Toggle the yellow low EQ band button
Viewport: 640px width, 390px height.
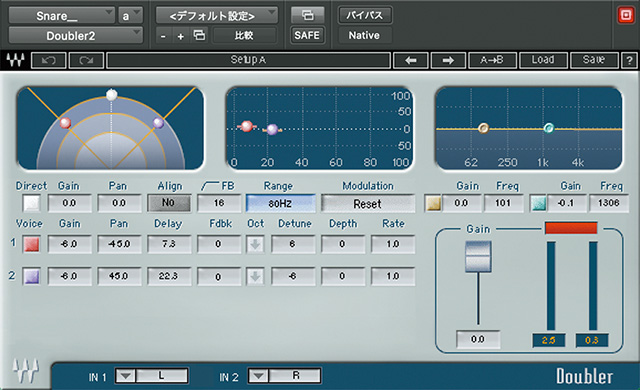[433, 203]
